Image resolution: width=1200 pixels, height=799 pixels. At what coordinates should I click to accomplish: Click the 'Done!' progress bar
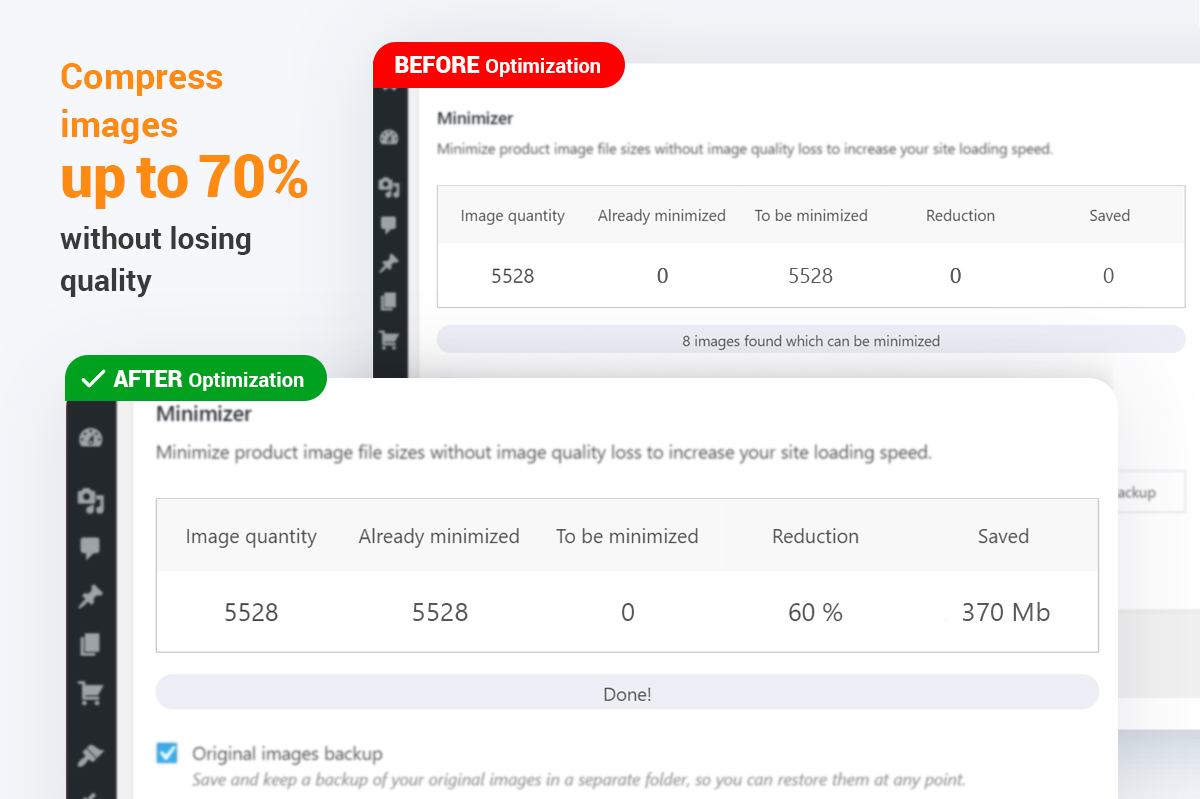pos(627,693)
